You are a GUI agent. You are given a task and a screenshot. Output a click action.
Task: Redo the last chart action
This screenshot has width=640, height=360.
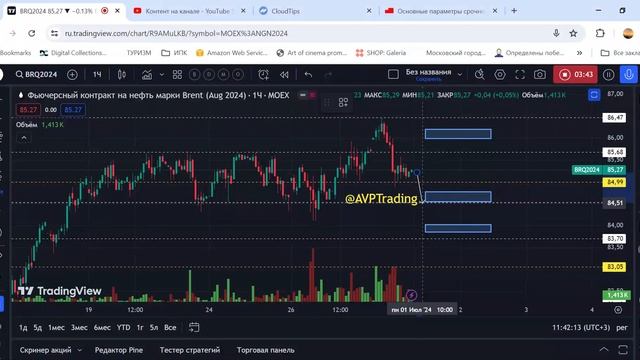tap(328, 74)
